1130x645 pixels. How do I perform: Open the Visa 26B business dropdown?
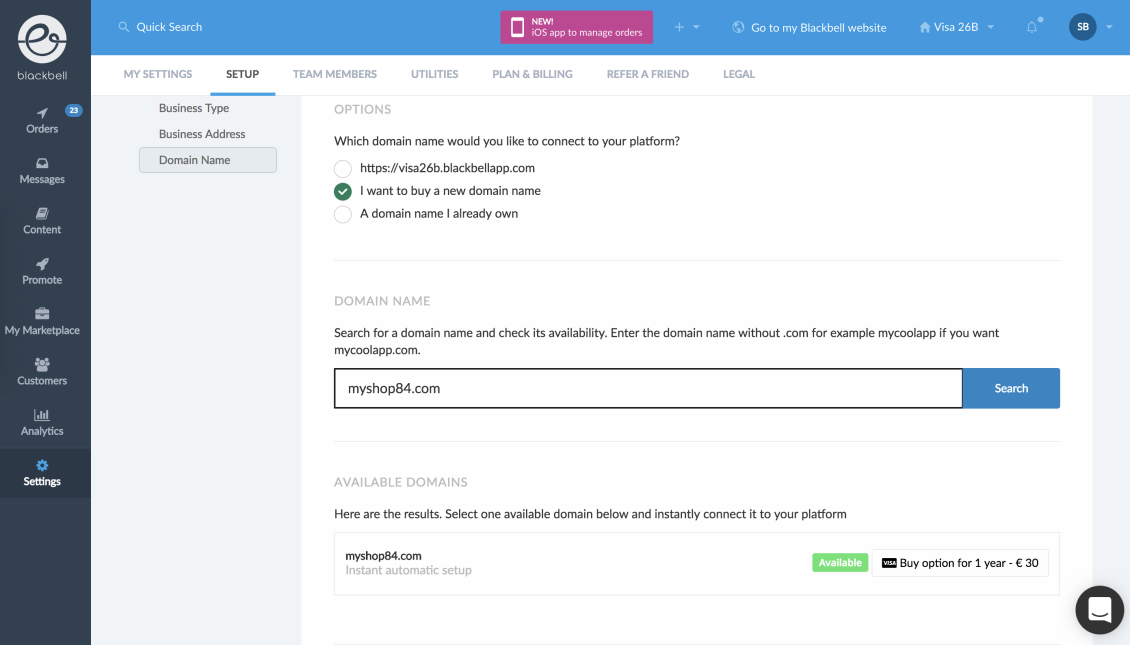[x=957, y=27]
